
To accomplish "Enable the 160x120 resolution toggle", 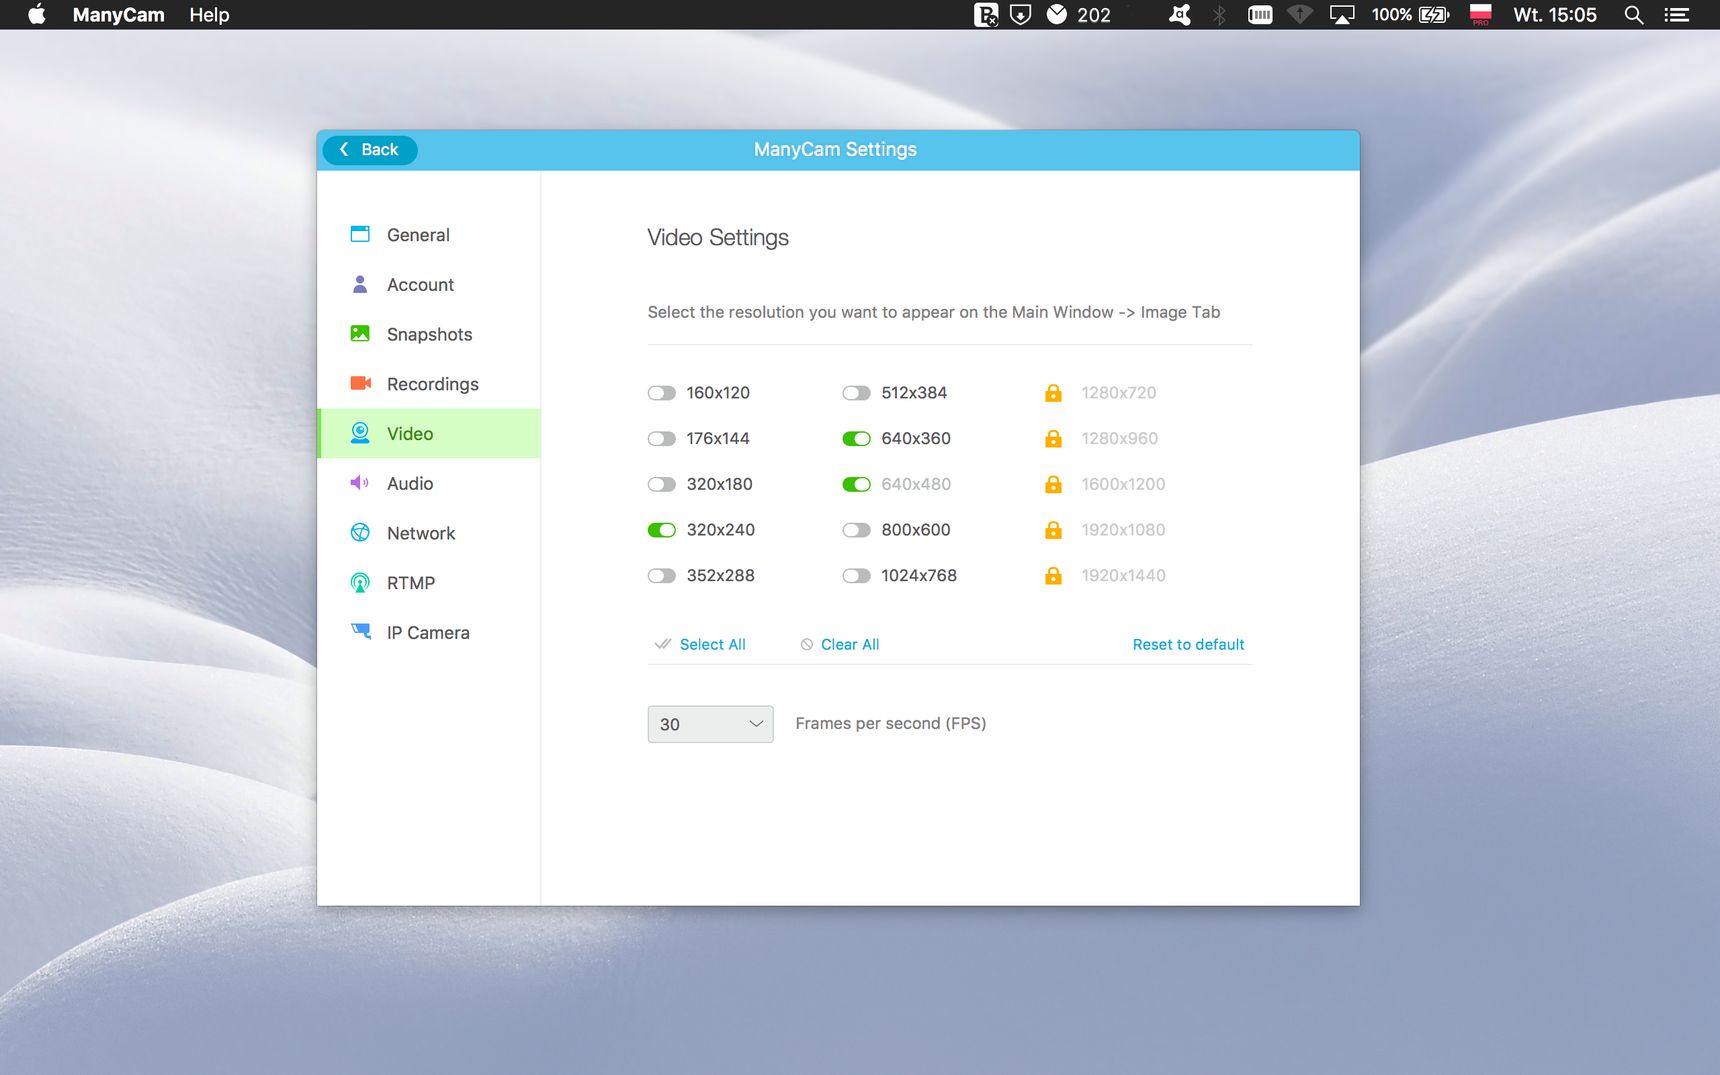I will (x=661, y=393).
